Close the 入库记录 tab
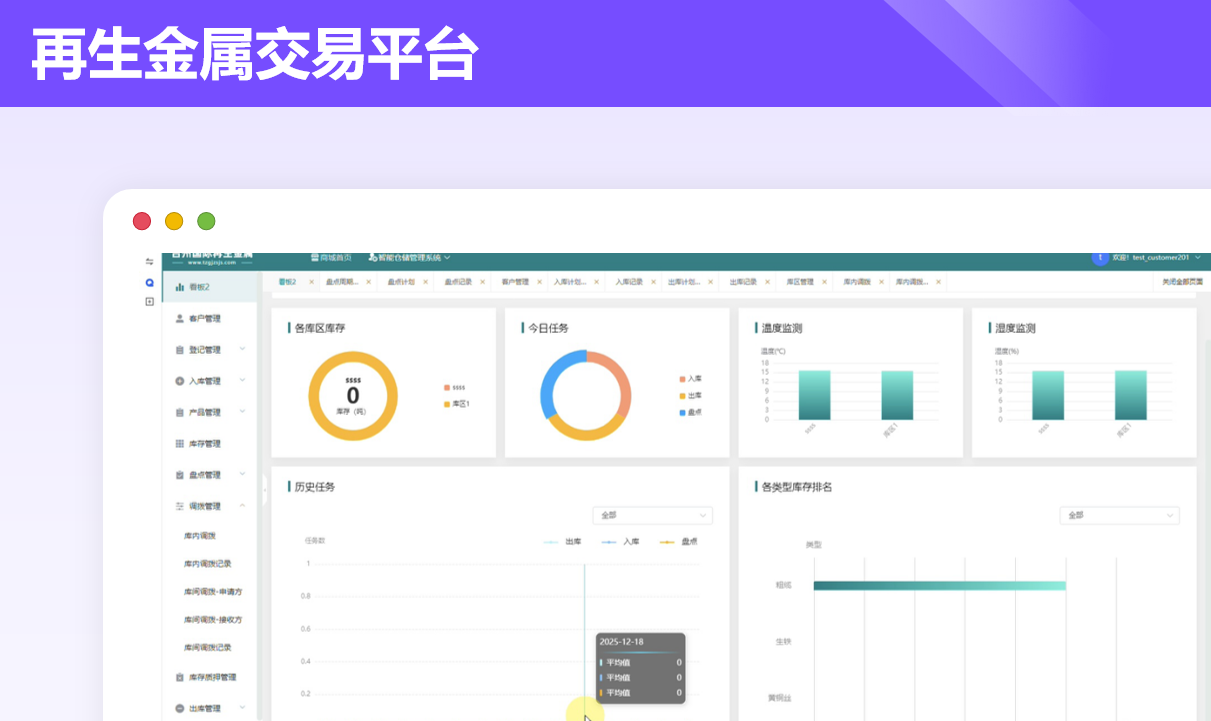Image resolution: width=1211 pixels, height=721 pixels. point(654,282)
